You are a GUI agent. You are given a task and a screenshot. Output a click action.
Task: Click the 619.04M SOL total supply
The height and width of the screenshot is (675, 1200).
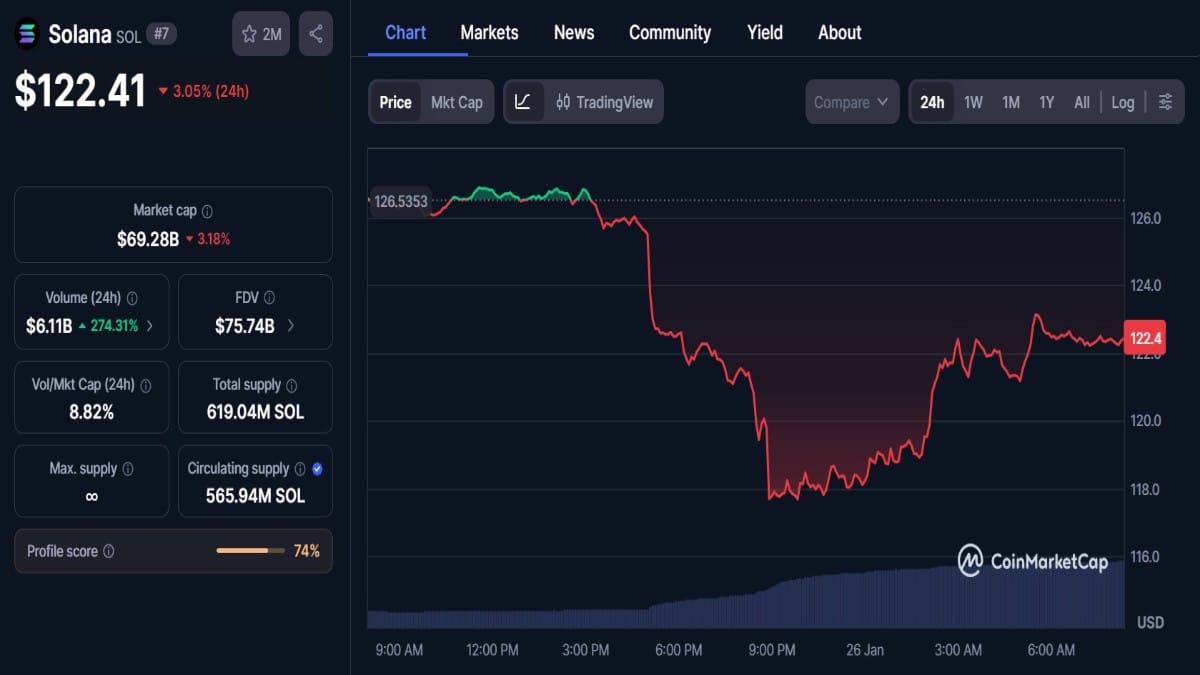[255, 412]
